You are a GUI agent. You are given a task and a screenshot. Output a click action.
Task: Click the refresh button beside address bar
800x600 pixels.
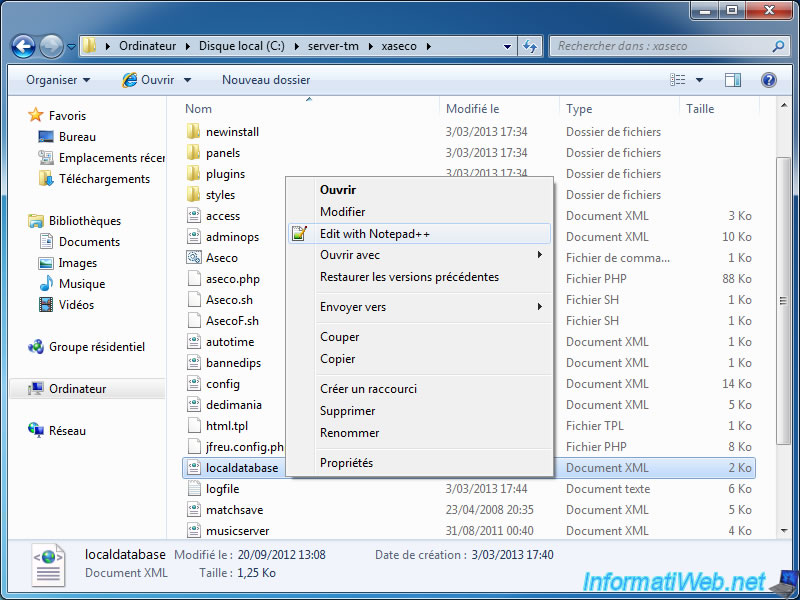point(529,46)
